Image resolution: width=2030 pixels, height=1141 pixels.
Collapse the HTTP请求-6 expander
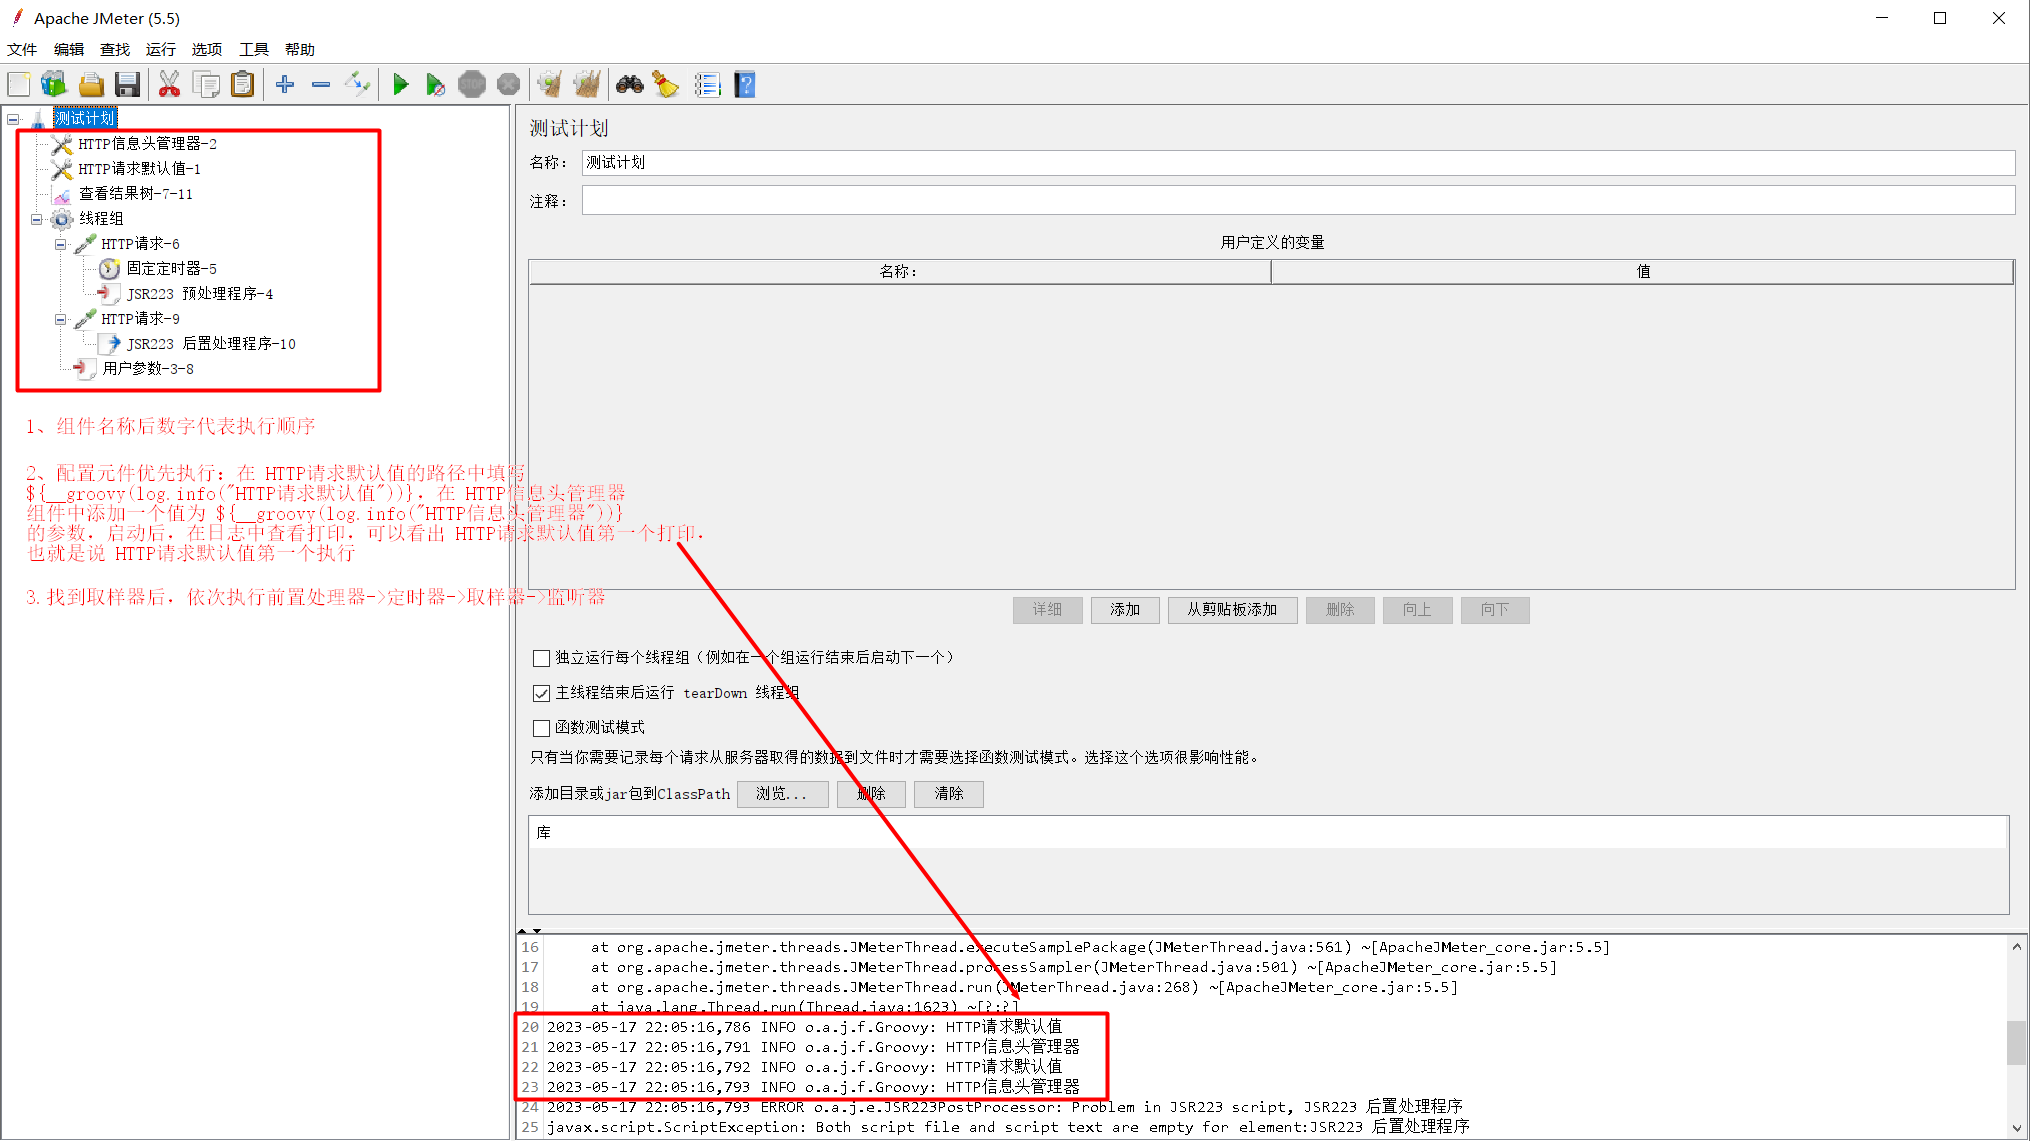click(x=61, y=244)
